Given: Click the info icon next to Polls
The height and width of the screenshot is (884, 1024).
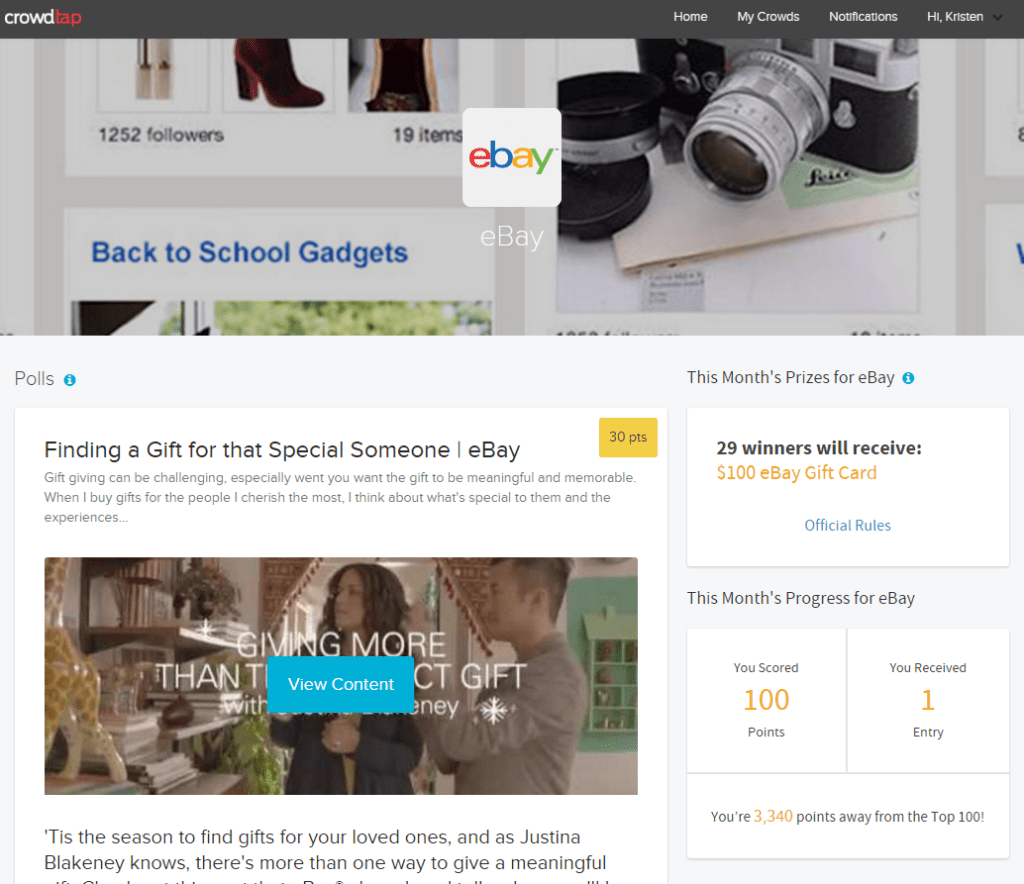Looking at the screenshot, I should tap(70, 380).
